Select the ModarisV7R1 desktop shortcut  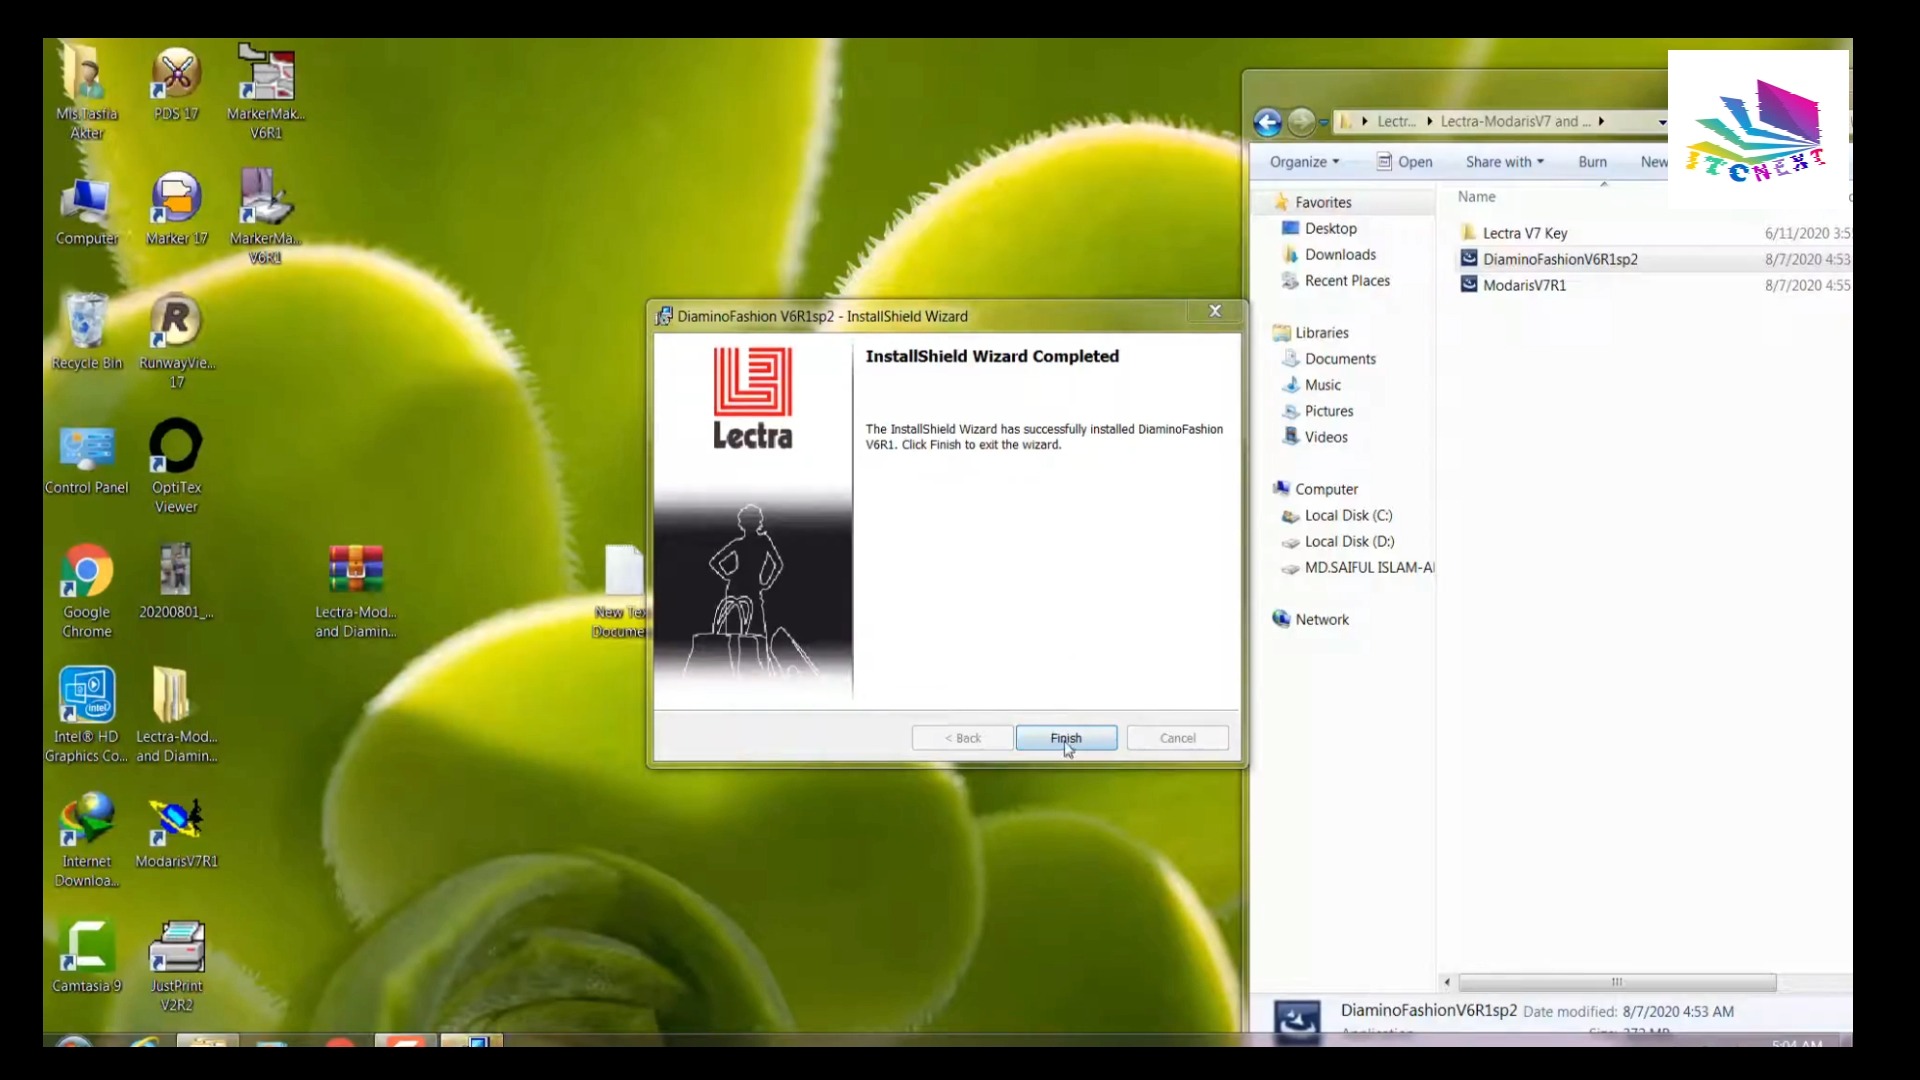176,832
